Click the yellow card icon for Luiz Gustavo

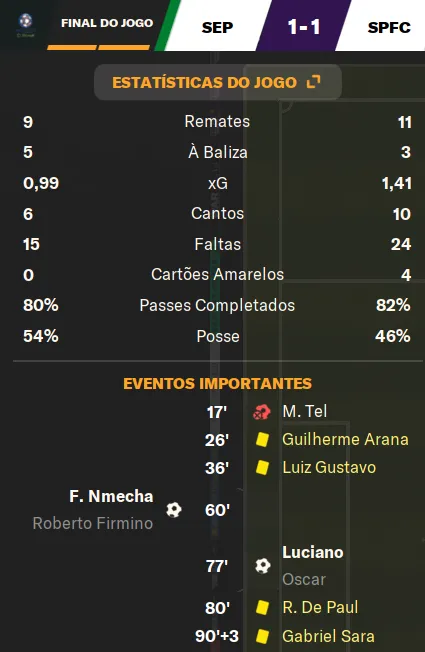262,467
